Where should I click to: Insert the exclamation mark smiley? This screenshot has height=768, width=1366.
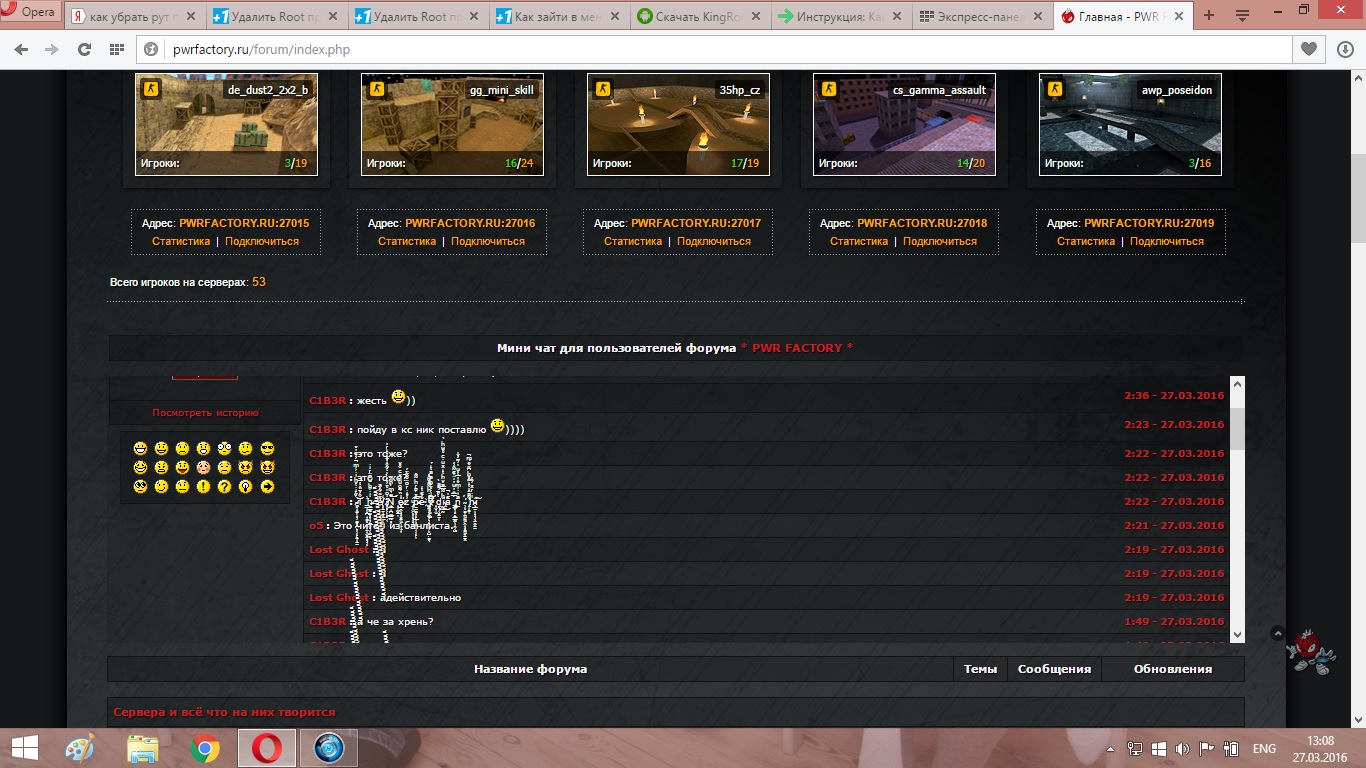[x=203, y=487]
